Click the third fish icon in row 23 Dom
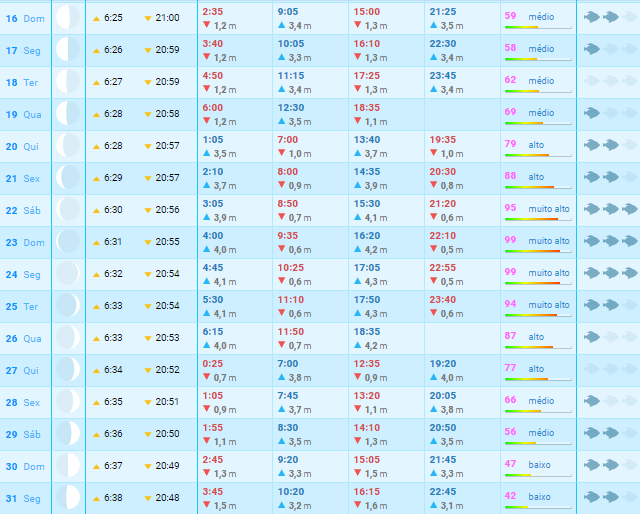This screenshot has width=640, height=514. click(630, 241)
